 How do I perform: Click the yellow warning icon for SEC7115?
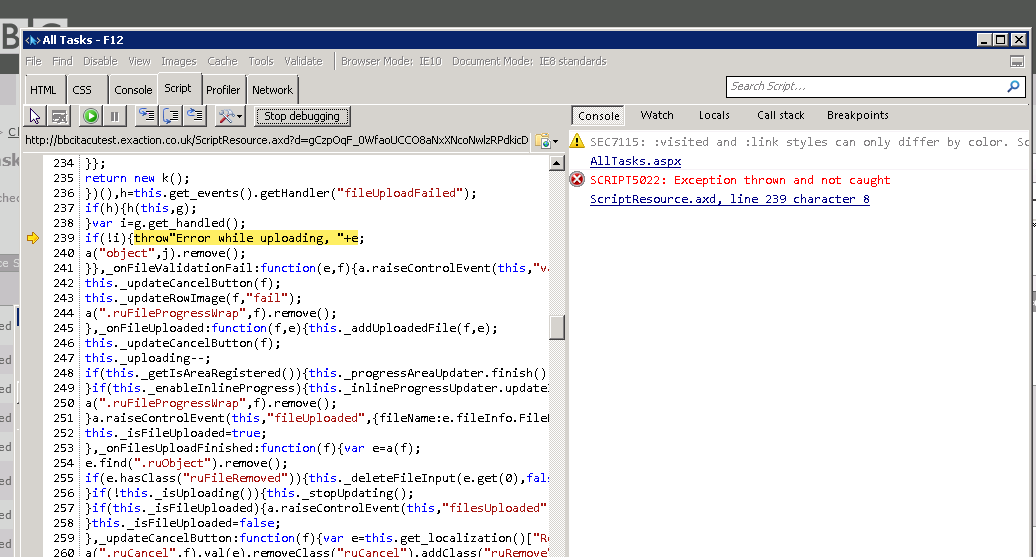click(577, 141)
